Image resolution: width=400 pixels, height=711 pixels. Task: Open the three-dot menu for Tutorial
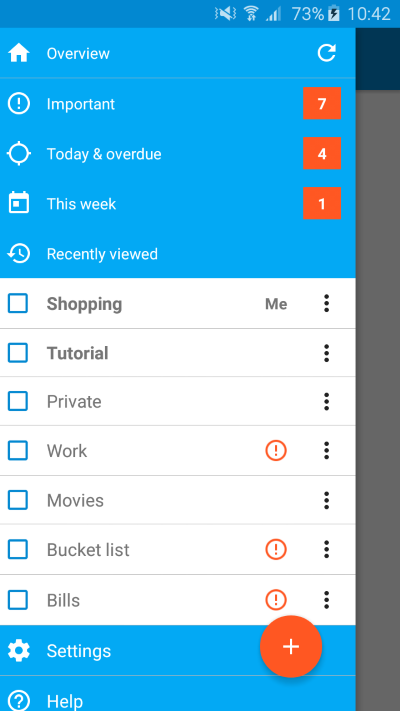tap(327, 353)
